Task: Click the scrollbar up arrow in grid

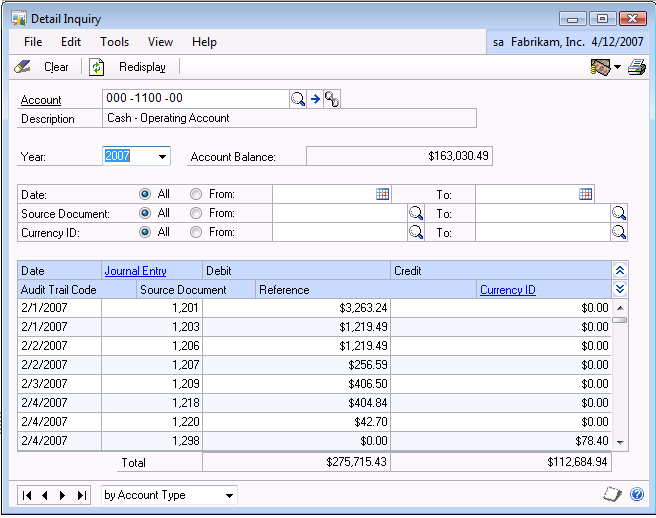Action: click(620, 308)
